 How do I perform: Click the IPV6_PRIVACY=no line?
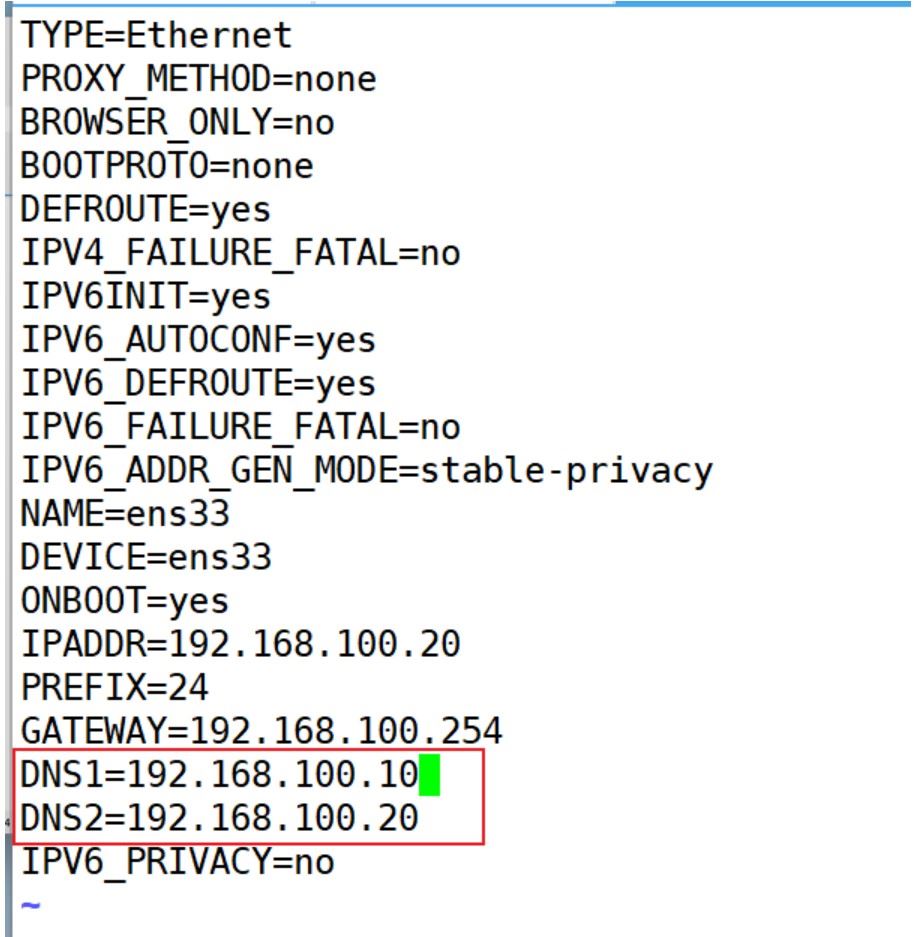coord(177,862)
